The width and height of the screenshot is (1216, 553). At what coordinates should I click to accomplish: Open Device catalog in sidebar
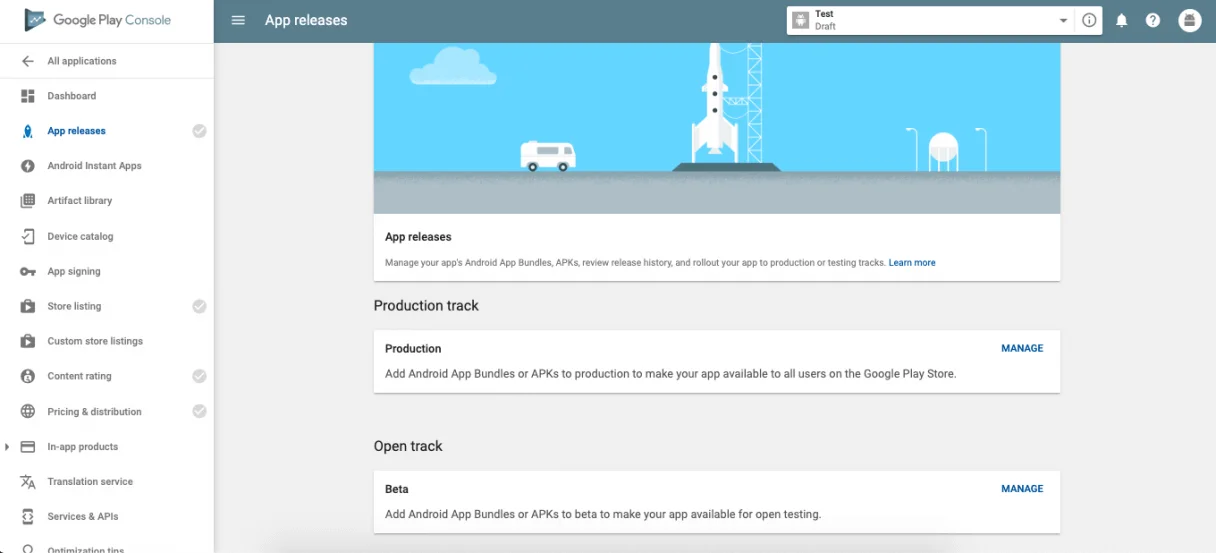tap(81, 236)
